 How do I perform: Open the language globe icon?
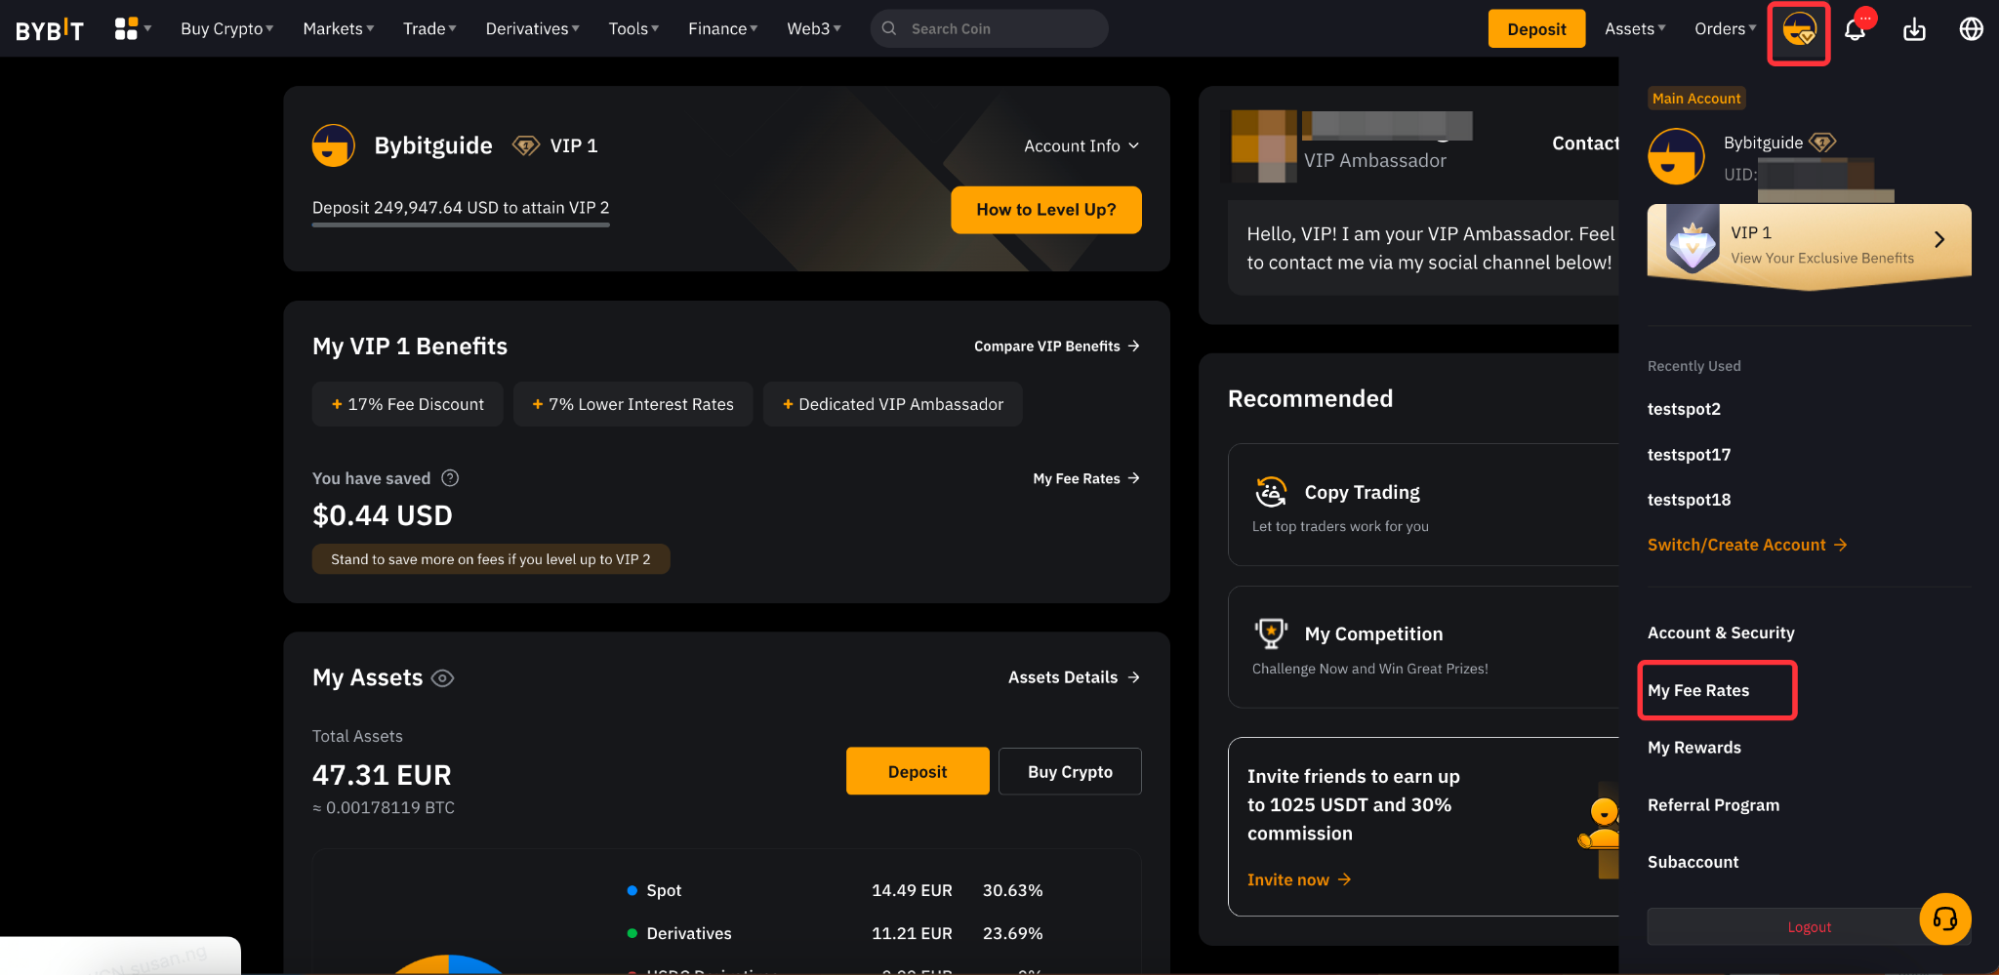1970,30
